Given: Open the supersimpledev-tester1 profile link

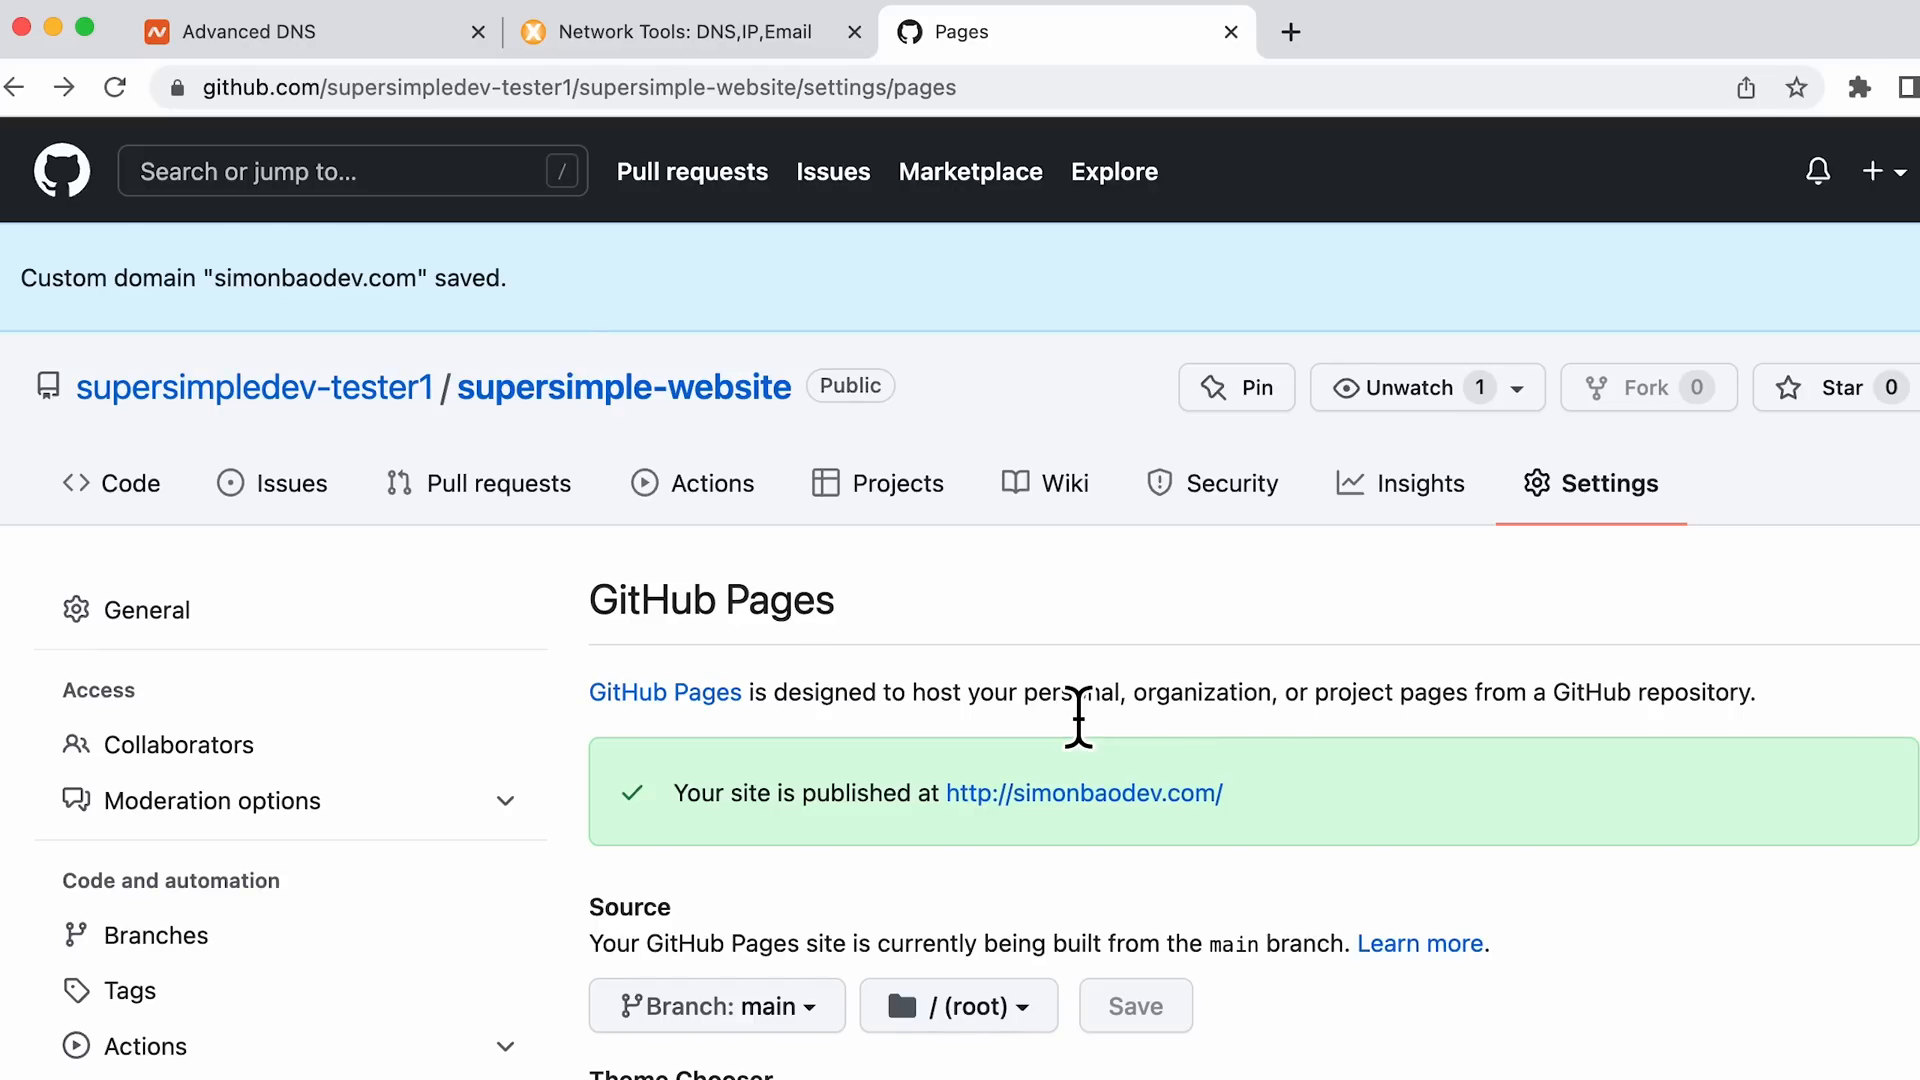Looking at the screenshot, I should coord(254,387).
